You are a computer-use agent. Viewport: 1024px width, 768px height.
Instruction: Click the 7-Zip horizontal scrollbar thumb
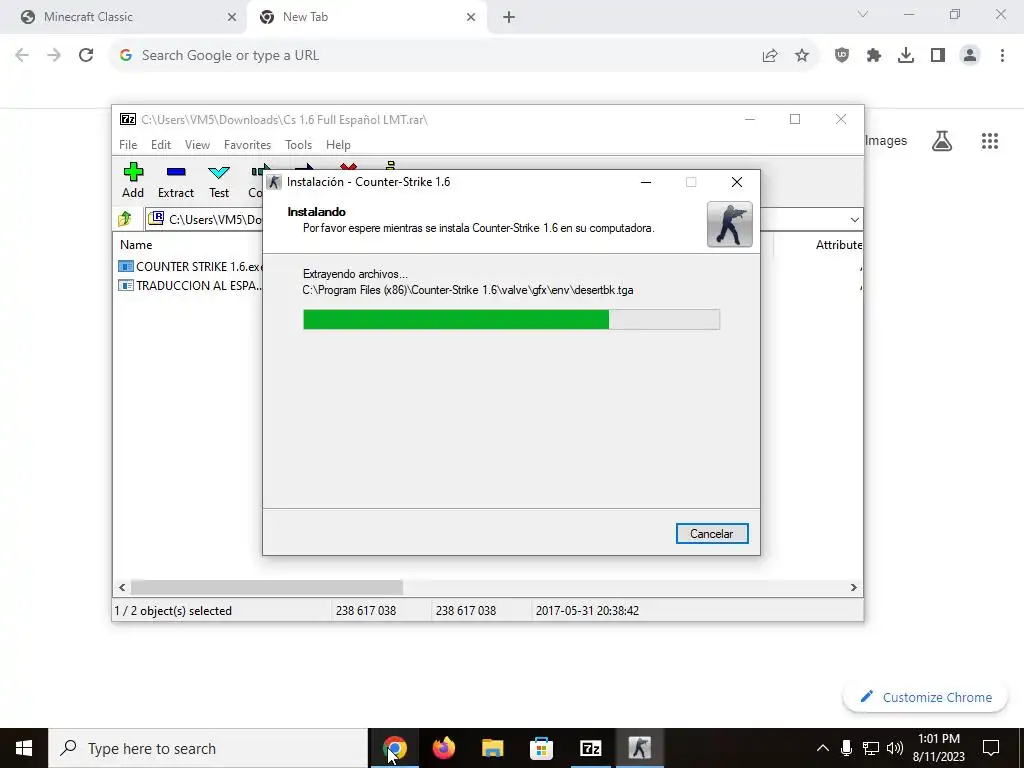click(267, 588)
